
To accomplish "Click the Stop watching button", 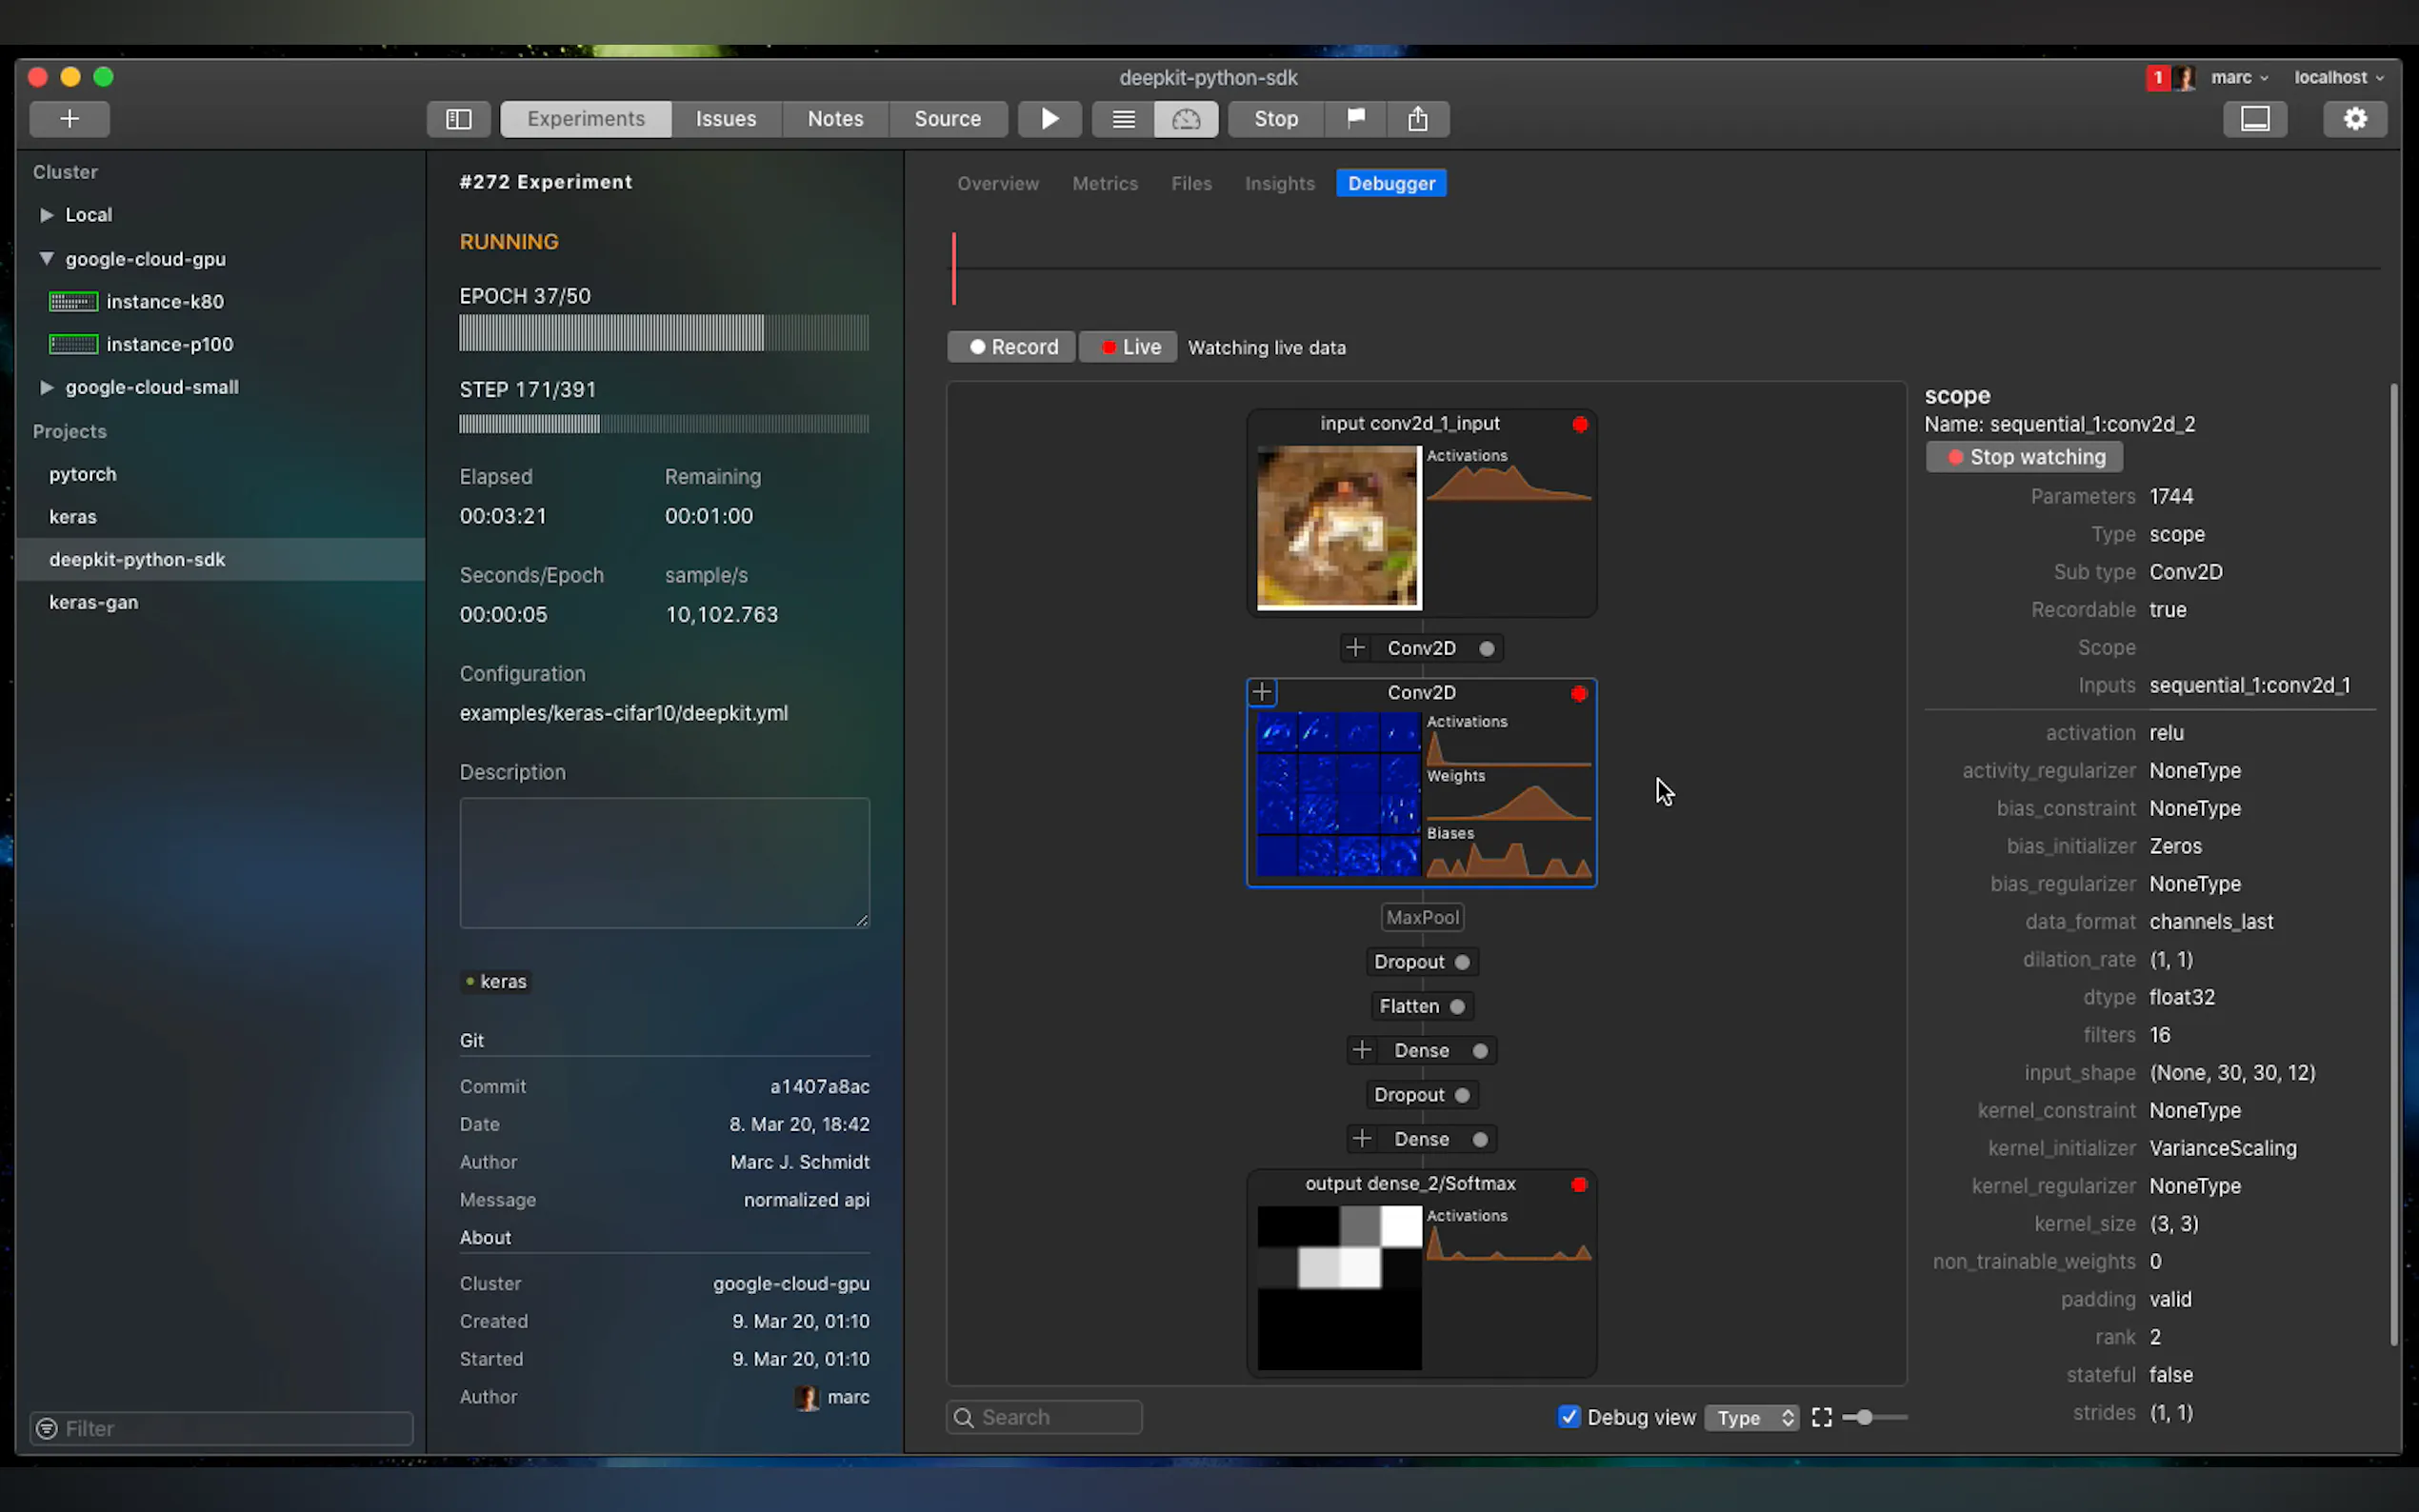I will click(x=2024, y=457).
